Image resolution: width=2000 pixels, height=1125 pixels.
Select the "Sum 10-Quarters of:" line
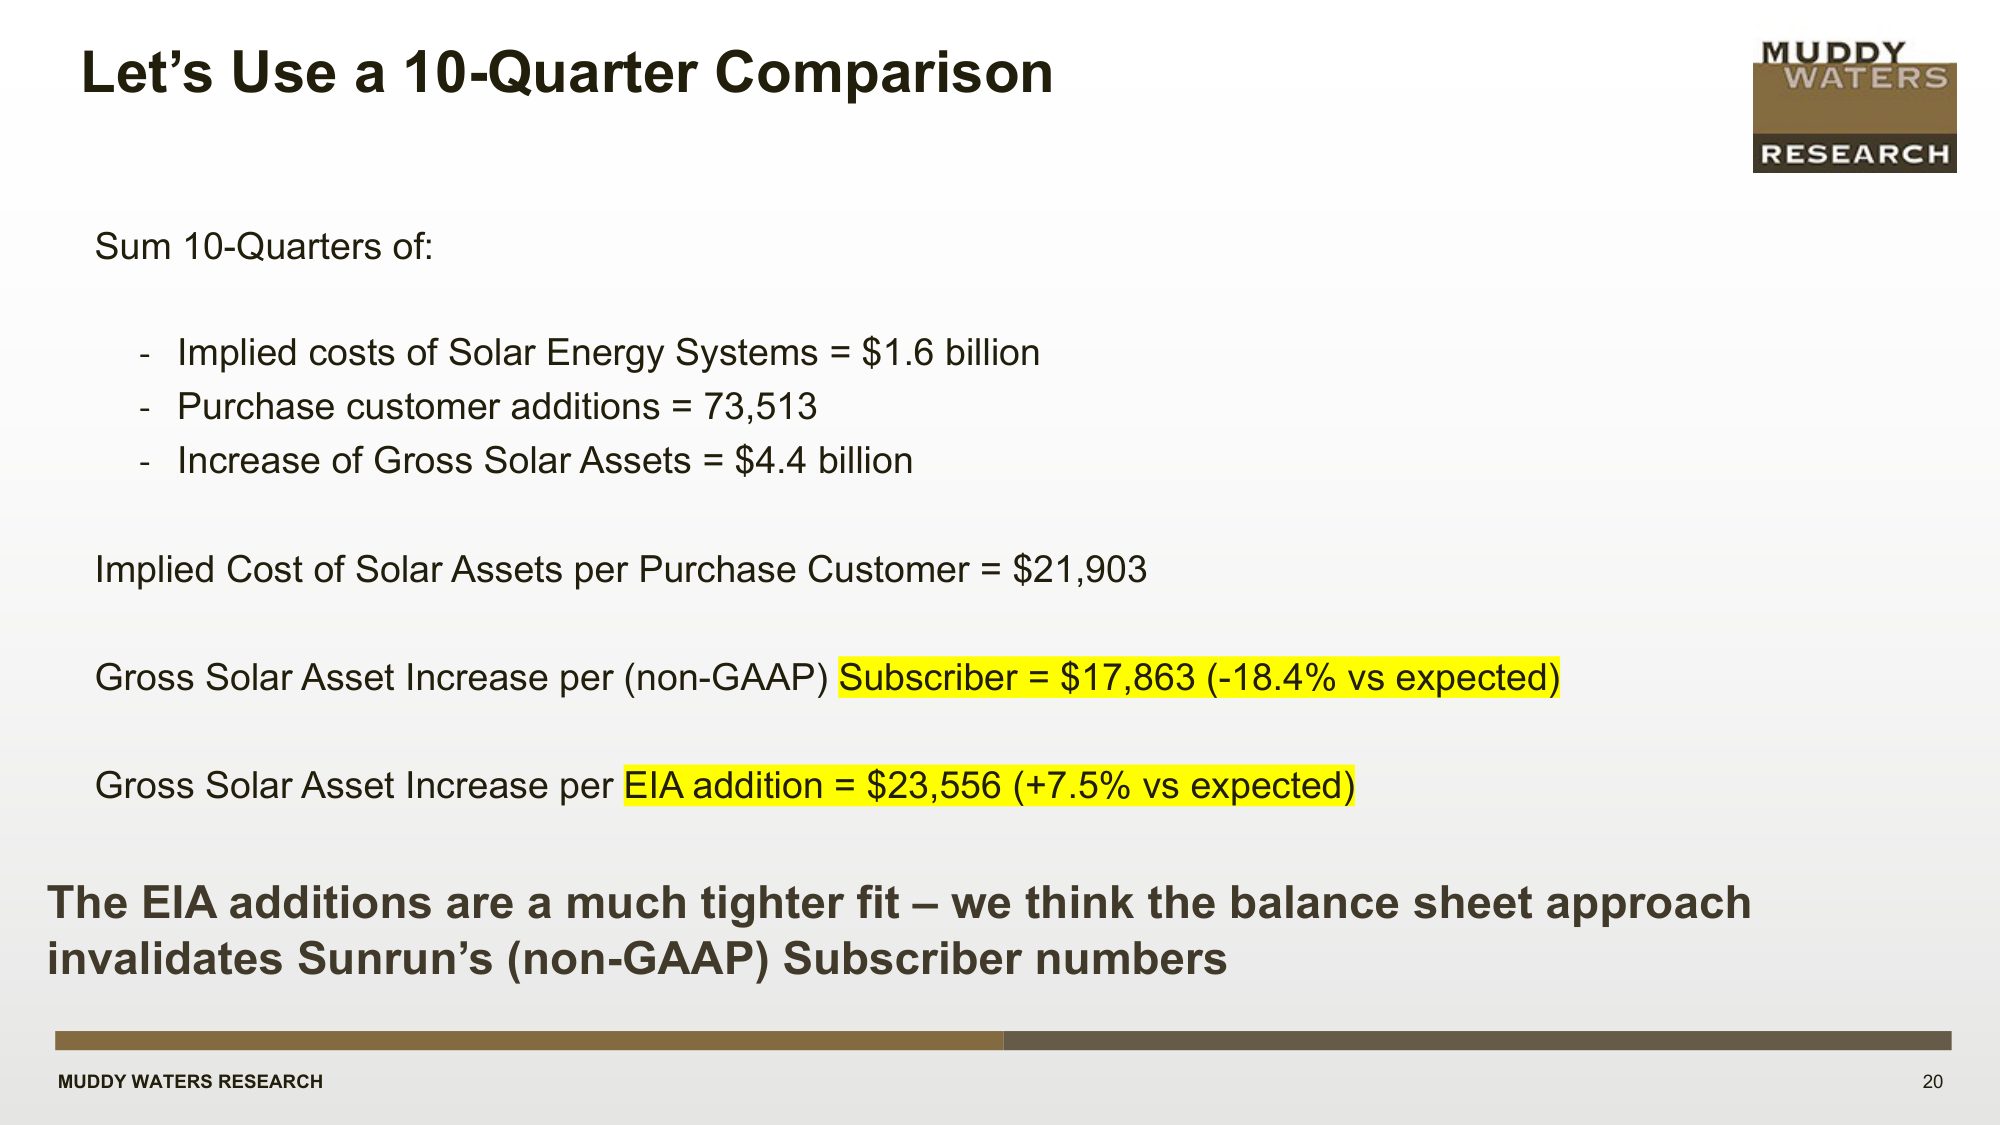point(264,247)
